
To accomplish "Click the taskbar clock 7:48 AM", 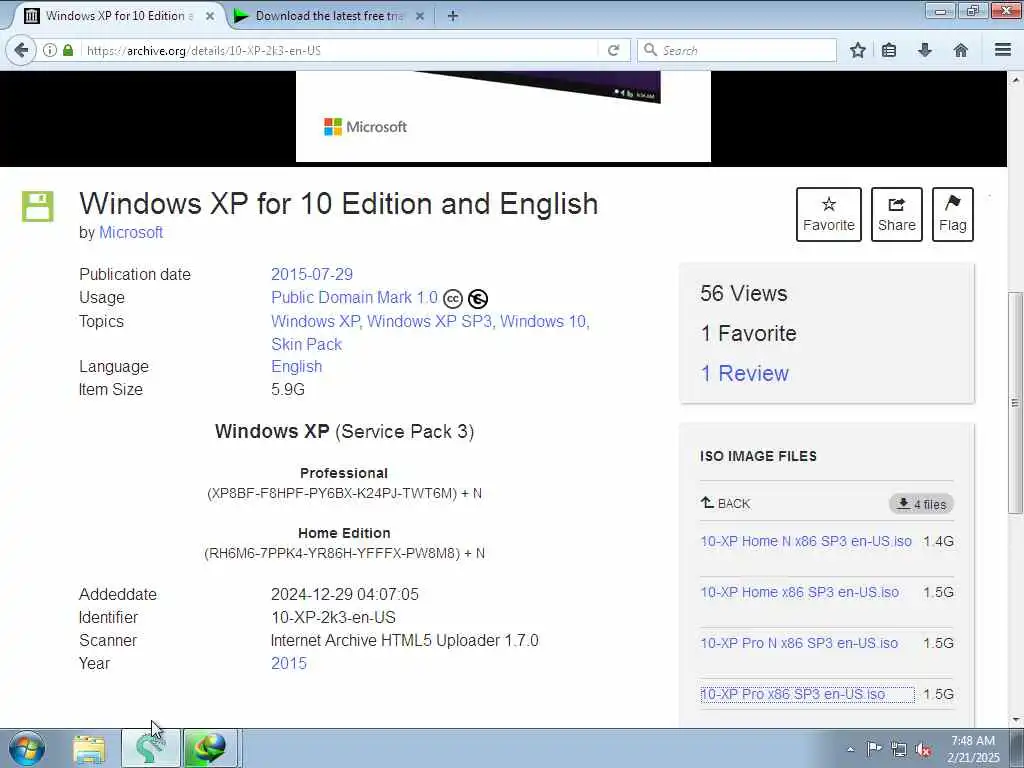I will (973, 741).
